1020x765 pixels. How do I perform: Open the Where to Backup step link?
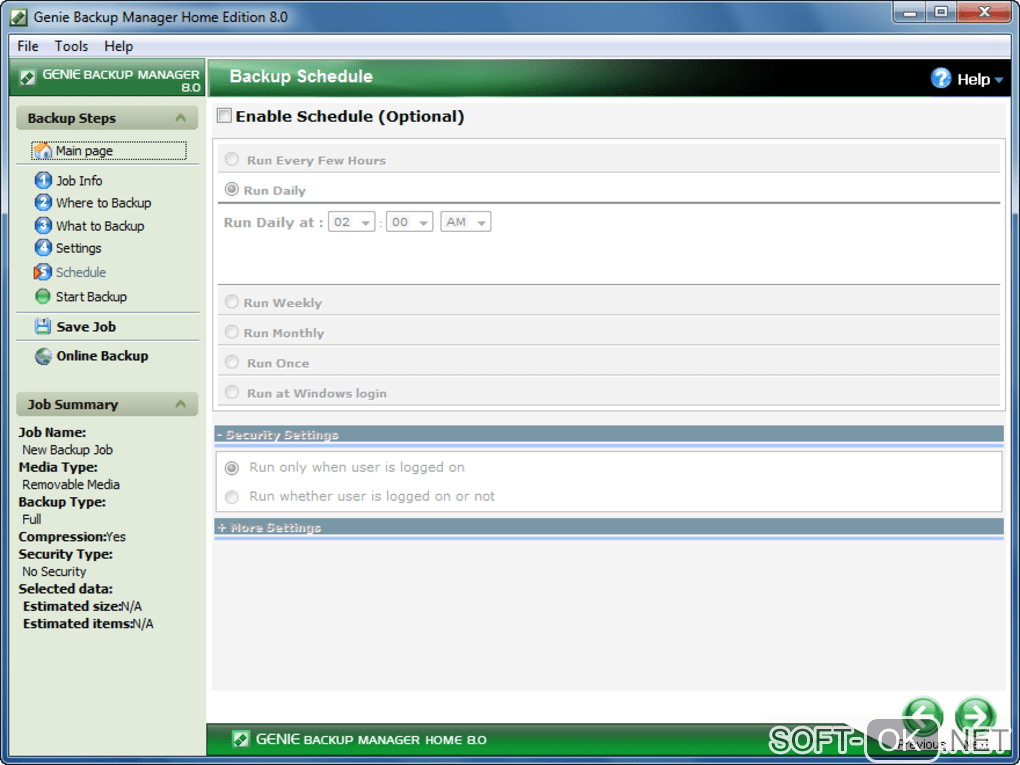click(x=103, y=203)
